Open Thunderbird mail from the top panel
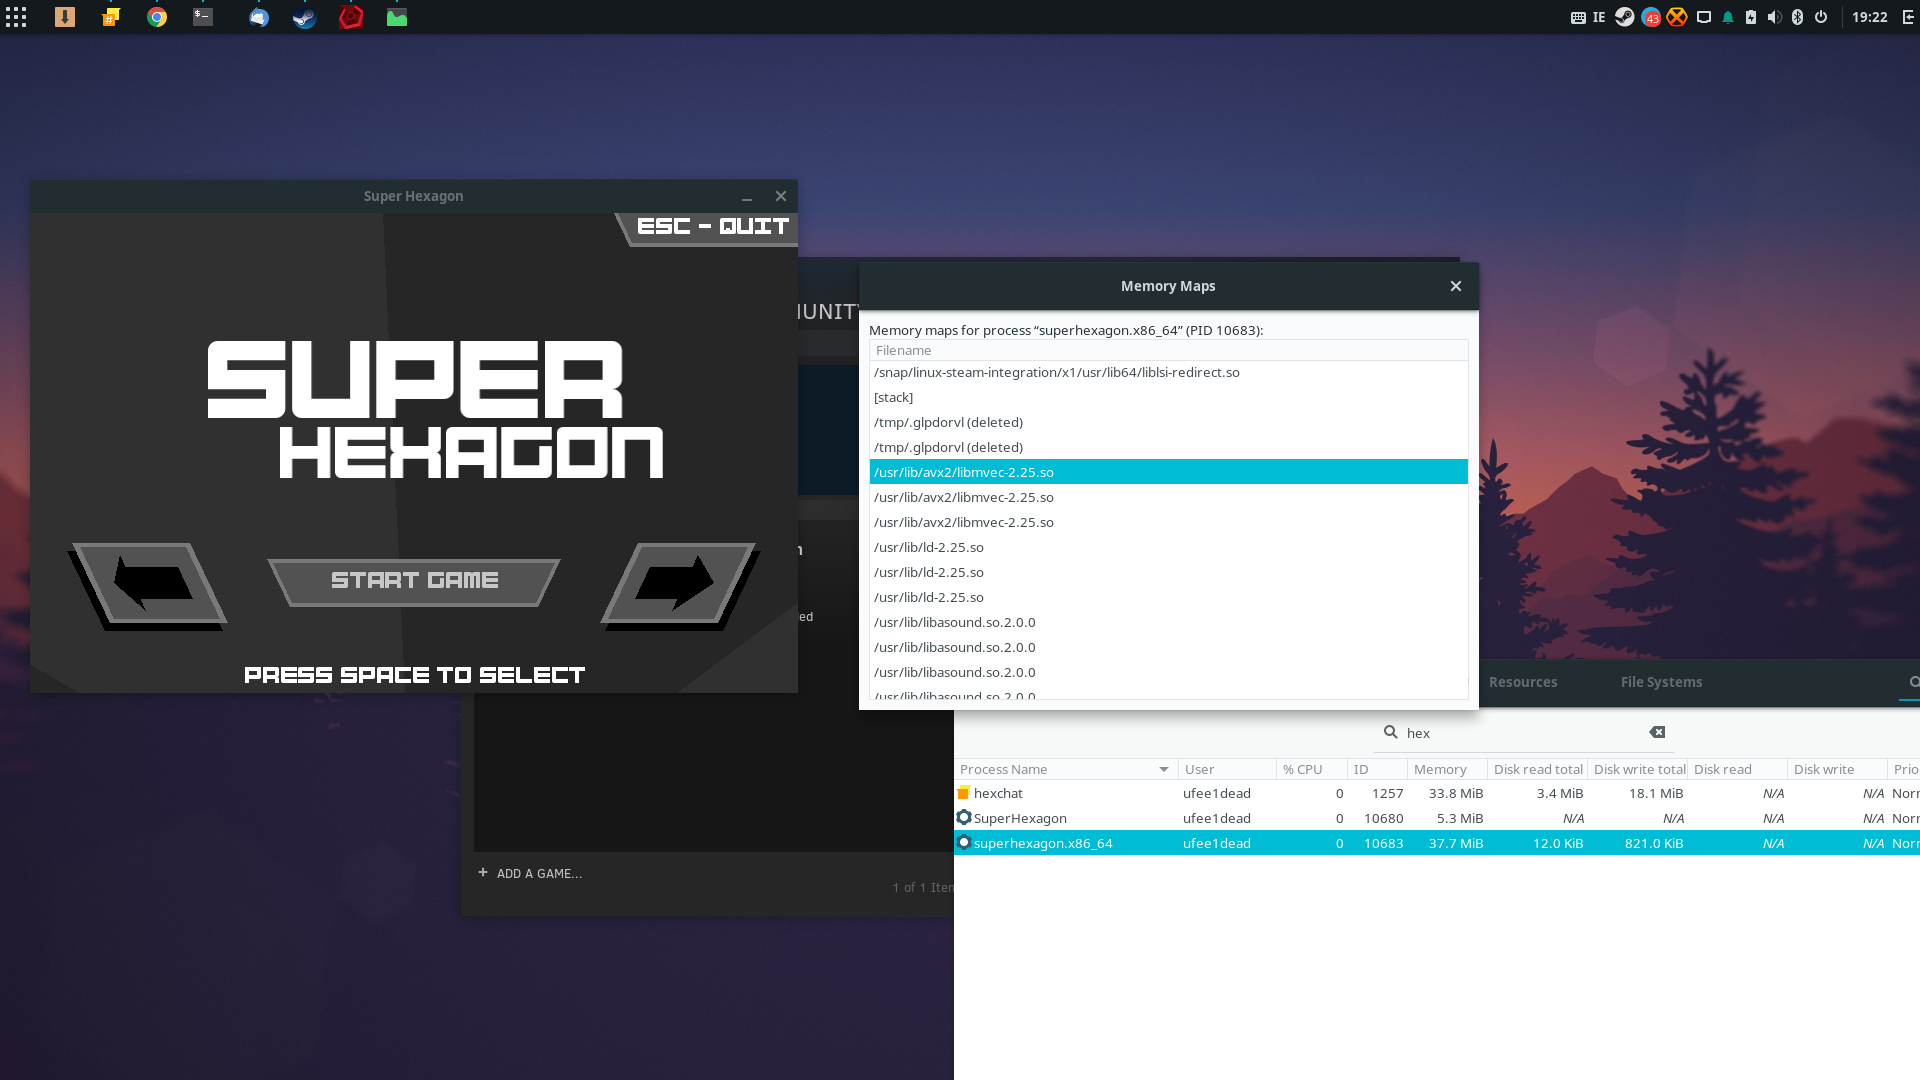The image size is (1920, 1080). click(x=259, y=17)
